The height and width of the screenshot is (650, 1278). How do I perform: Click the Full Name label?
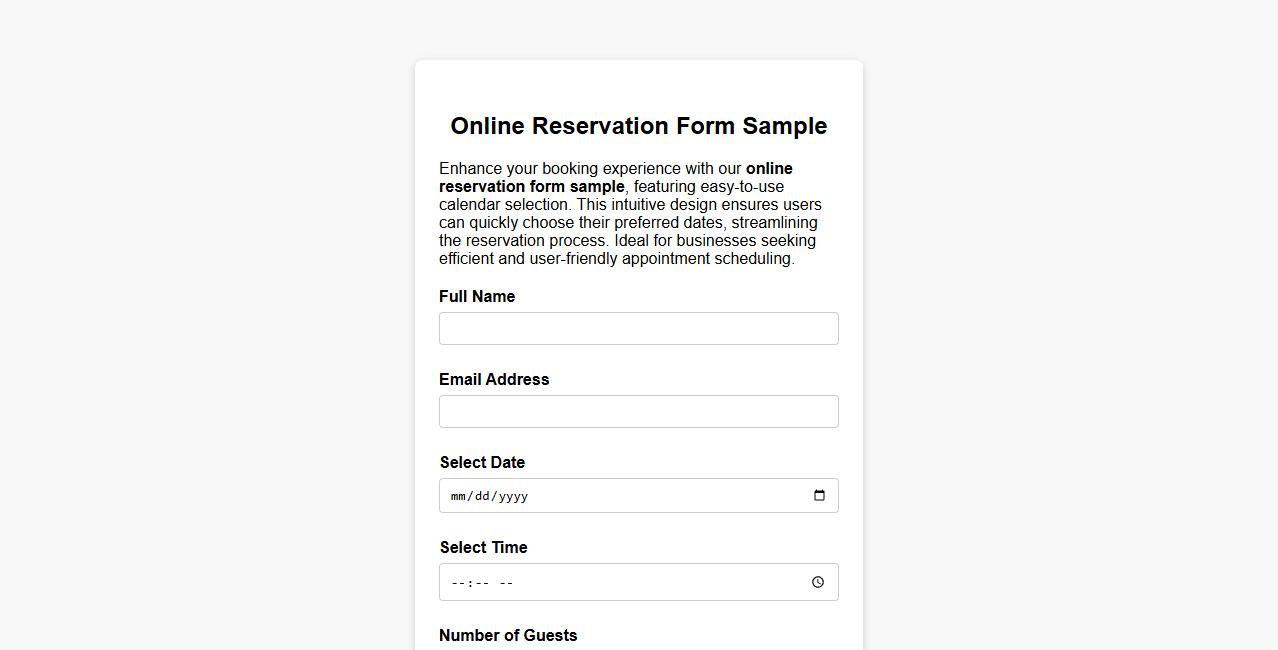pos(477,296)
